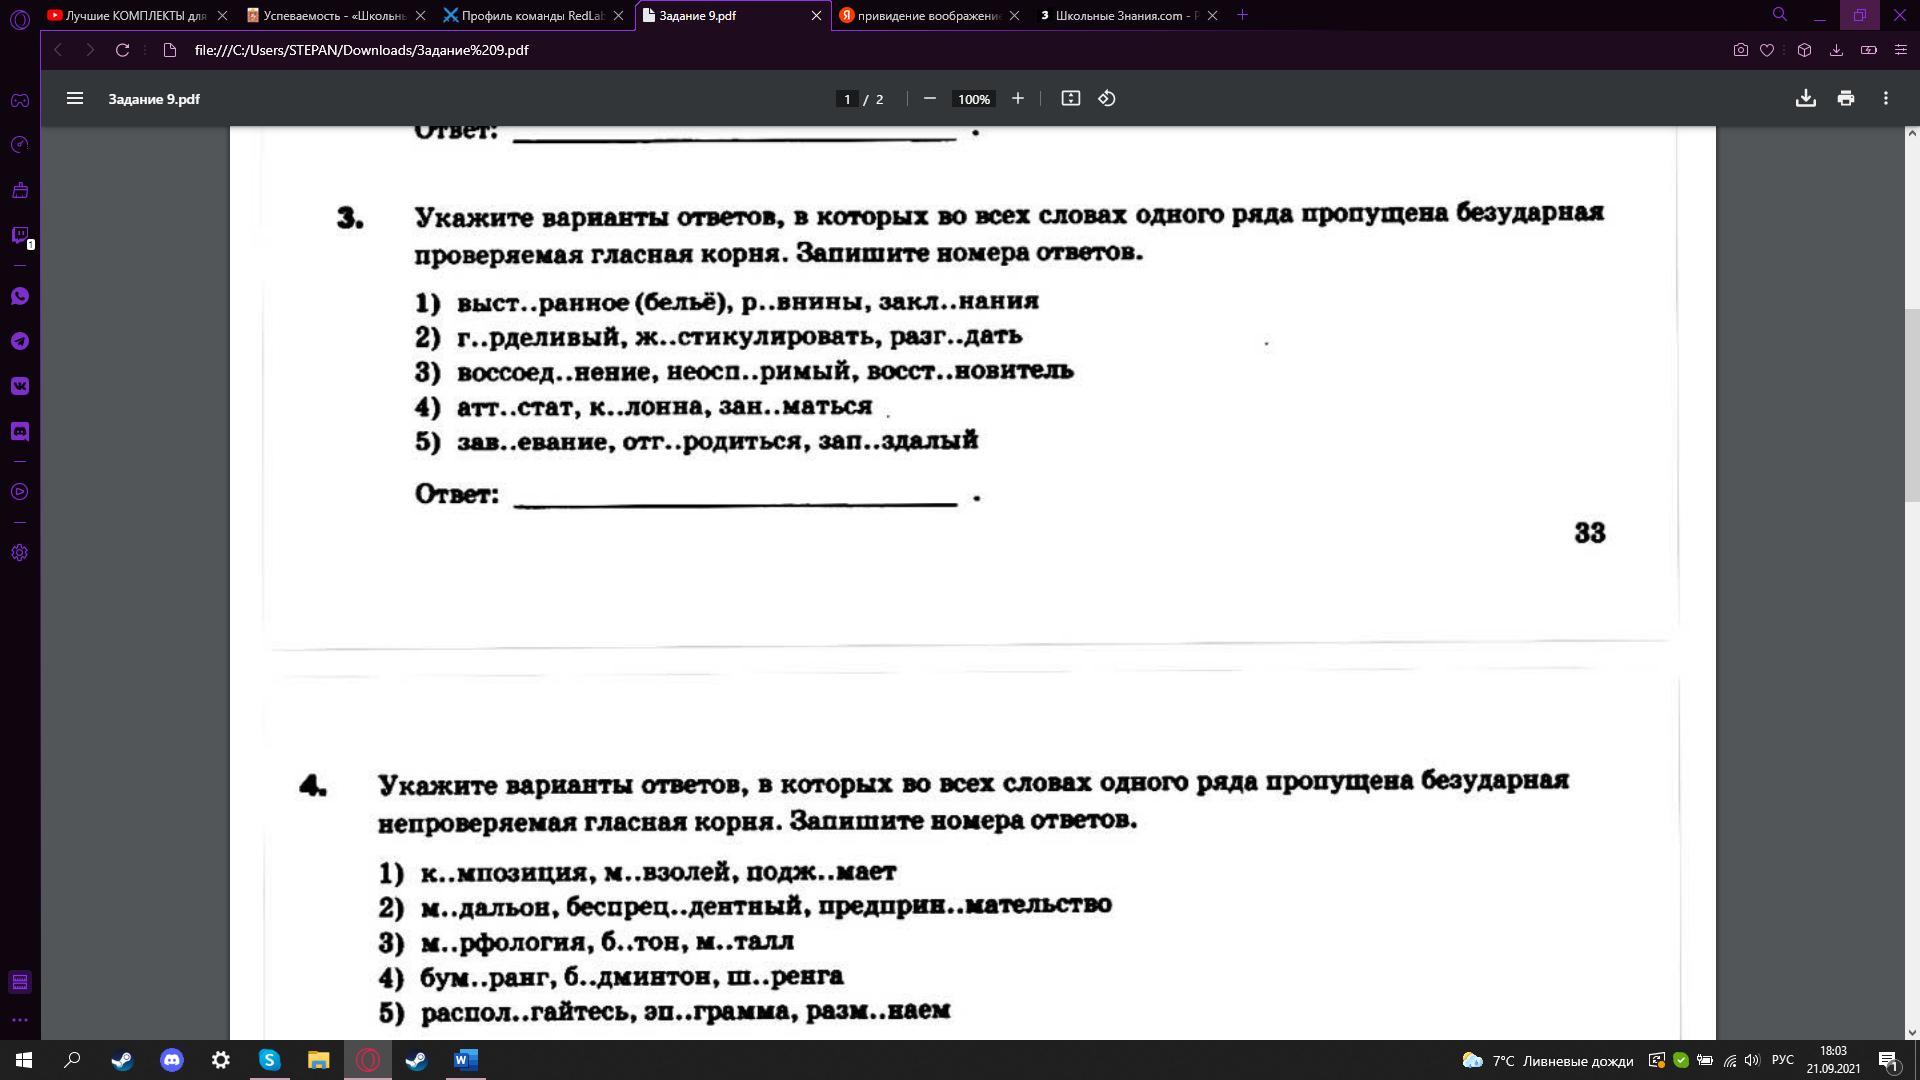This screenshot has width=1920, height=1080.
Task: Open GX Control speedometer sidebar icon
Action: pyautogui.click(x=20, y=145)
